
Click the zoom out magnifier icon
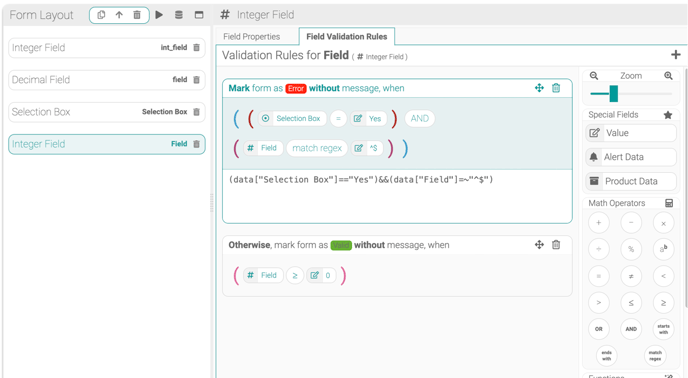click(594, 76)
